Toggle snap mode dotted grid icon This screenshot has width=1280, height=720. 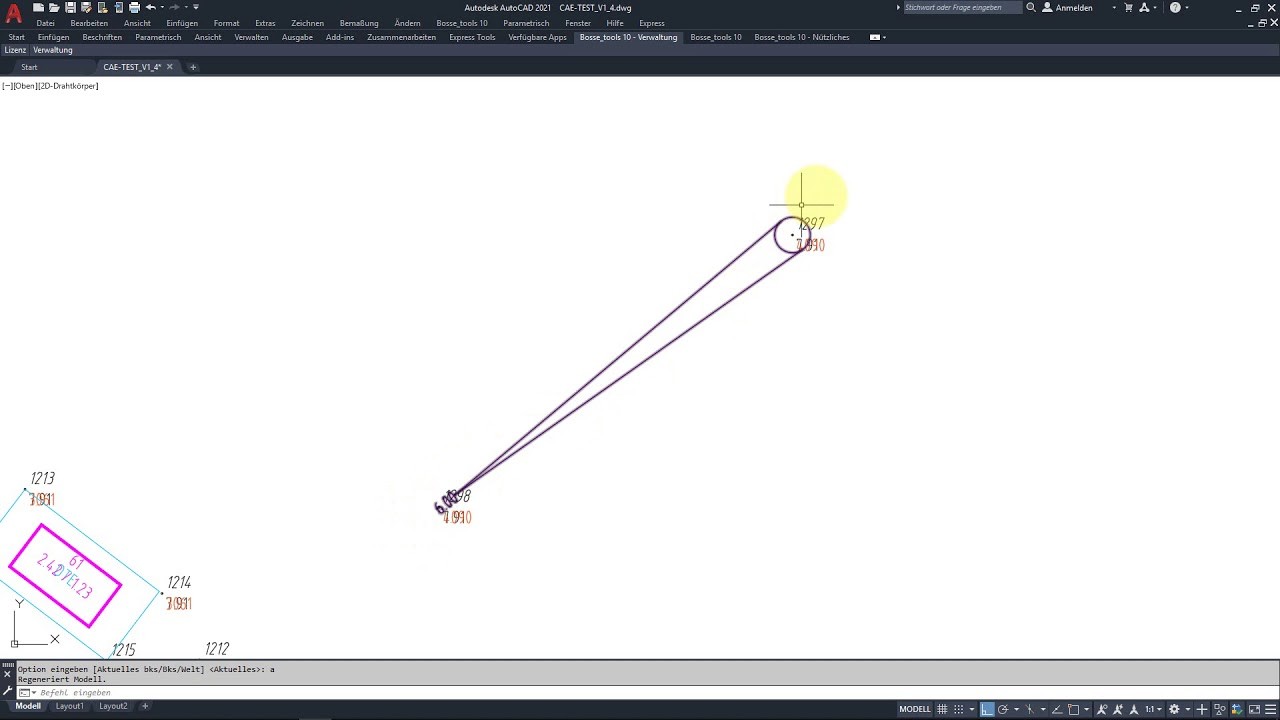[x=959, y=709]
